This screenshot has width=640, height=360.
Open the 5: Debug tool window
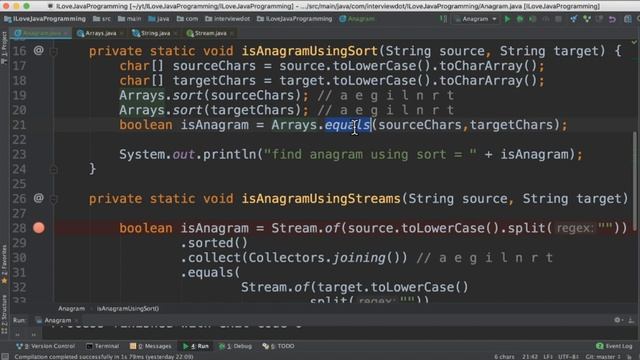click(236, 346)
